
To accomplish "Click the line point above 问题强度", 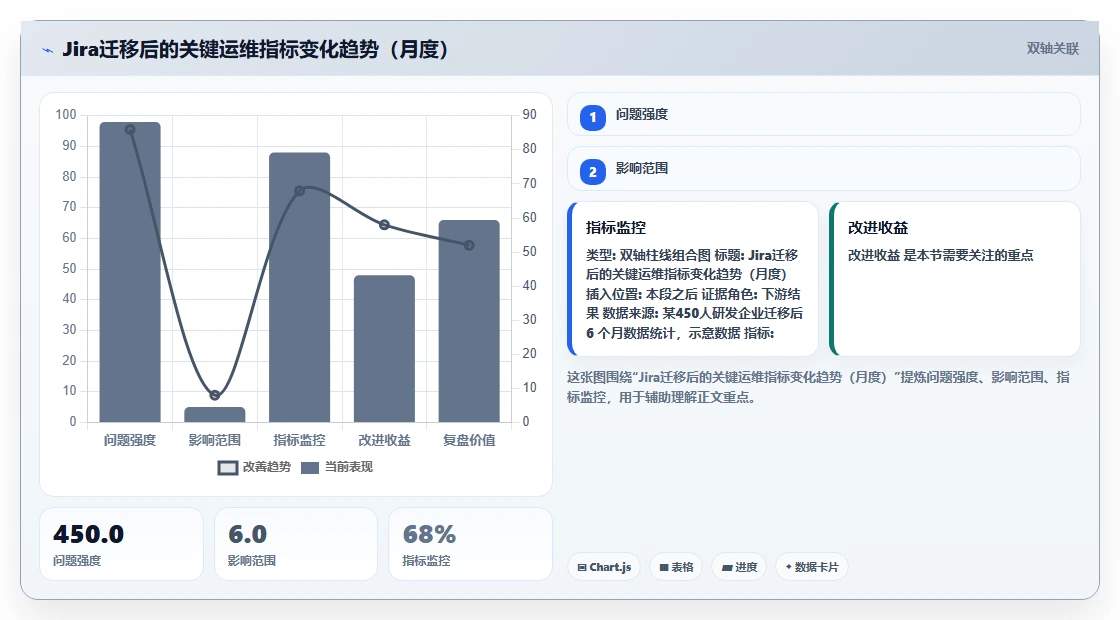I will 130,129.
